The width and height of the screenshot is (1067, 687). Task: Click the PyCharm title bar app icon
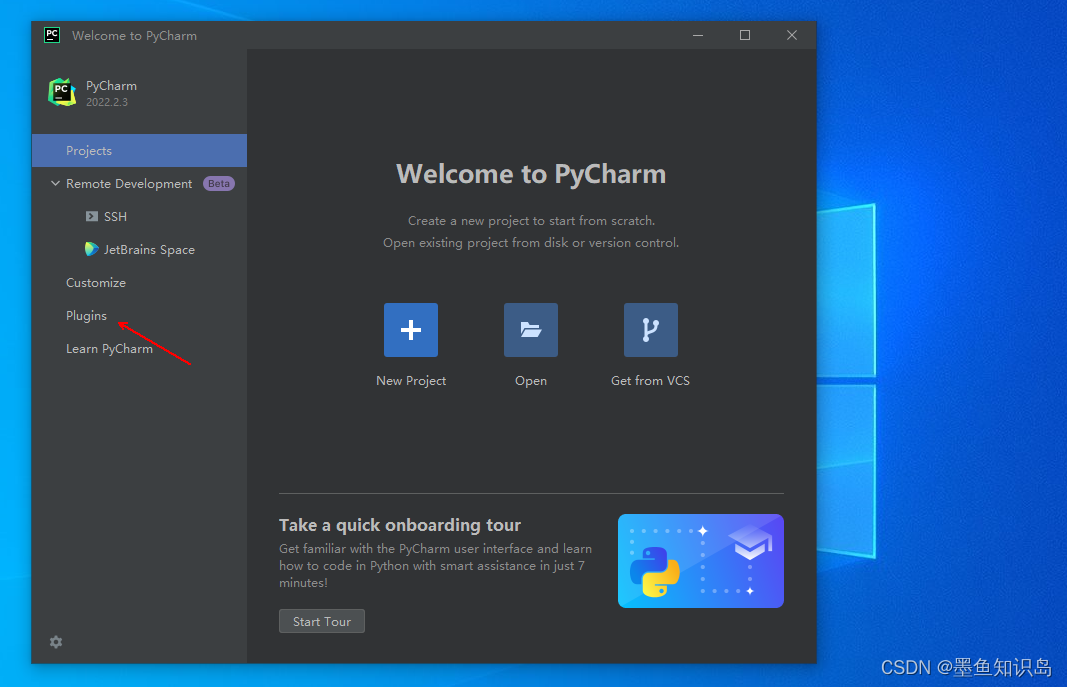tap(52, 35)
